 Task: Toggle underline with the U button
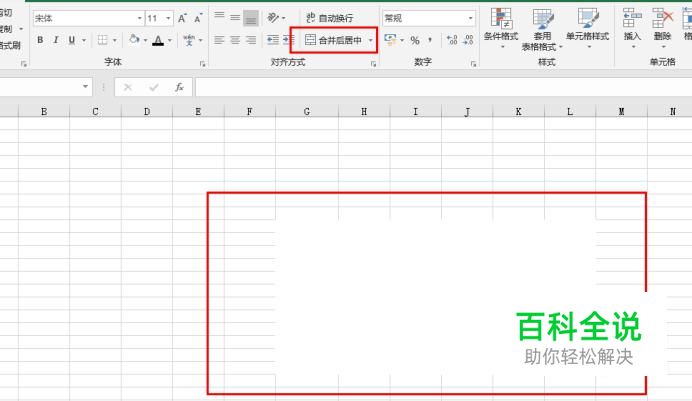(x=72, y=40)
